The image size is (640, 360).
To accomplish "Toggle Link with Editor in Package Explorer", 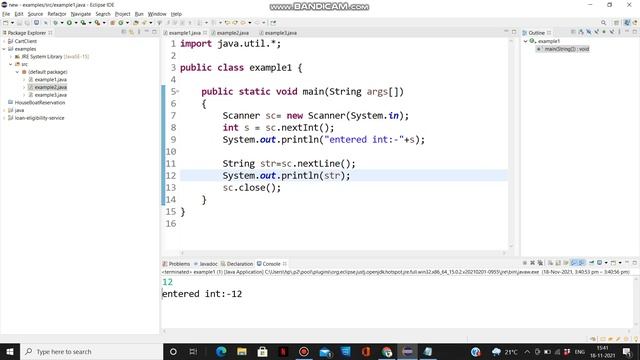I will 131,32.
